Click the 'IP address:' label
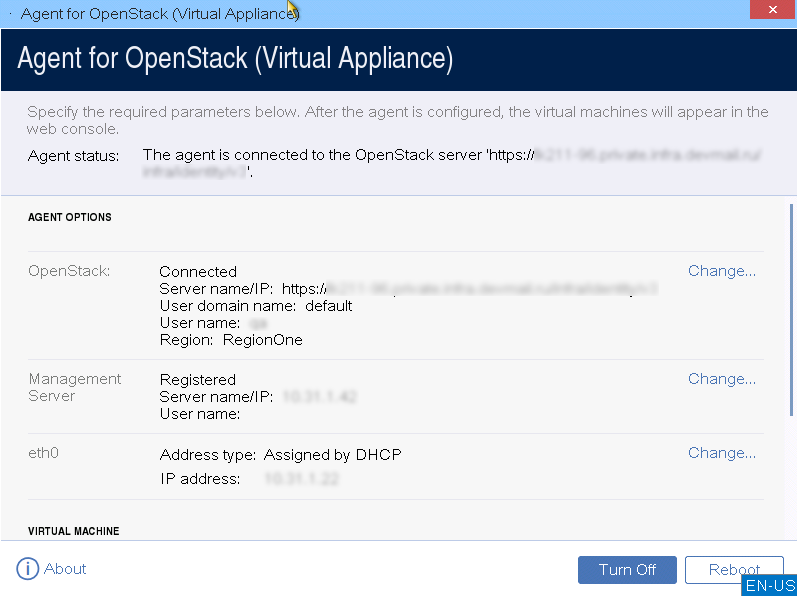 pos(200,479)
